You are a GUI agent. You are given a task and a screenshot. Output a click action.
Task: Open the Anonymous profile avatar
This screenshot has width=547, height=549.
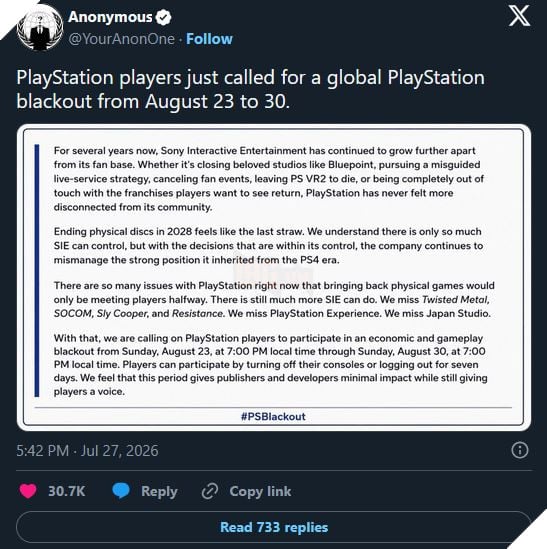tap(40, 28)
